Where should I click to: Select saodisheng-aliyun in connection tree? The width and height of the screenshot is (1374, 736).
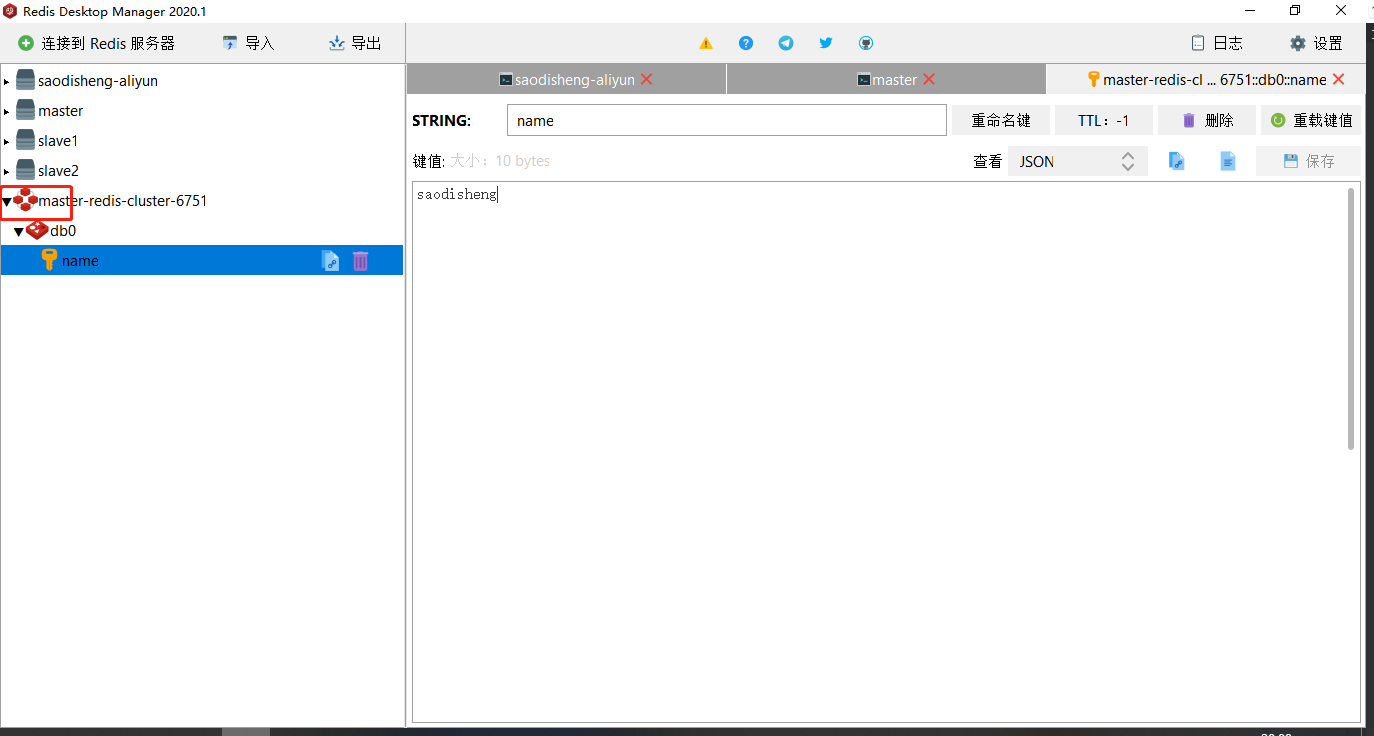(x=98, y=81)
